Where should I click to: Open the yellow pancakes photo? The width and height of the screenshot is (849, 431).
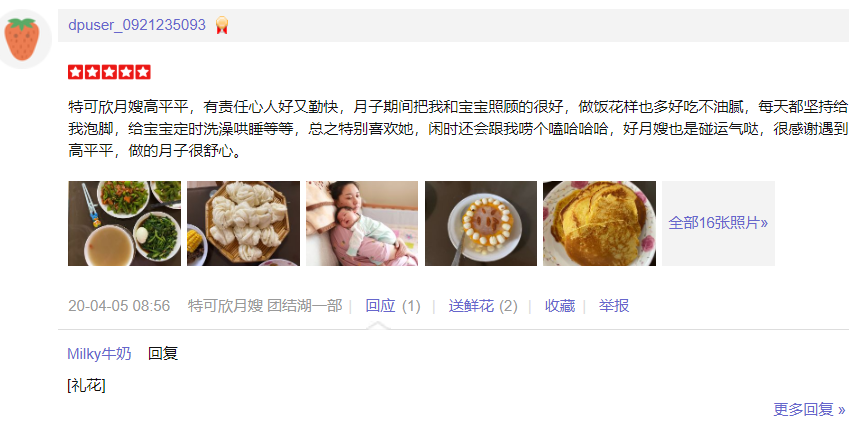[x=599, y=224]
